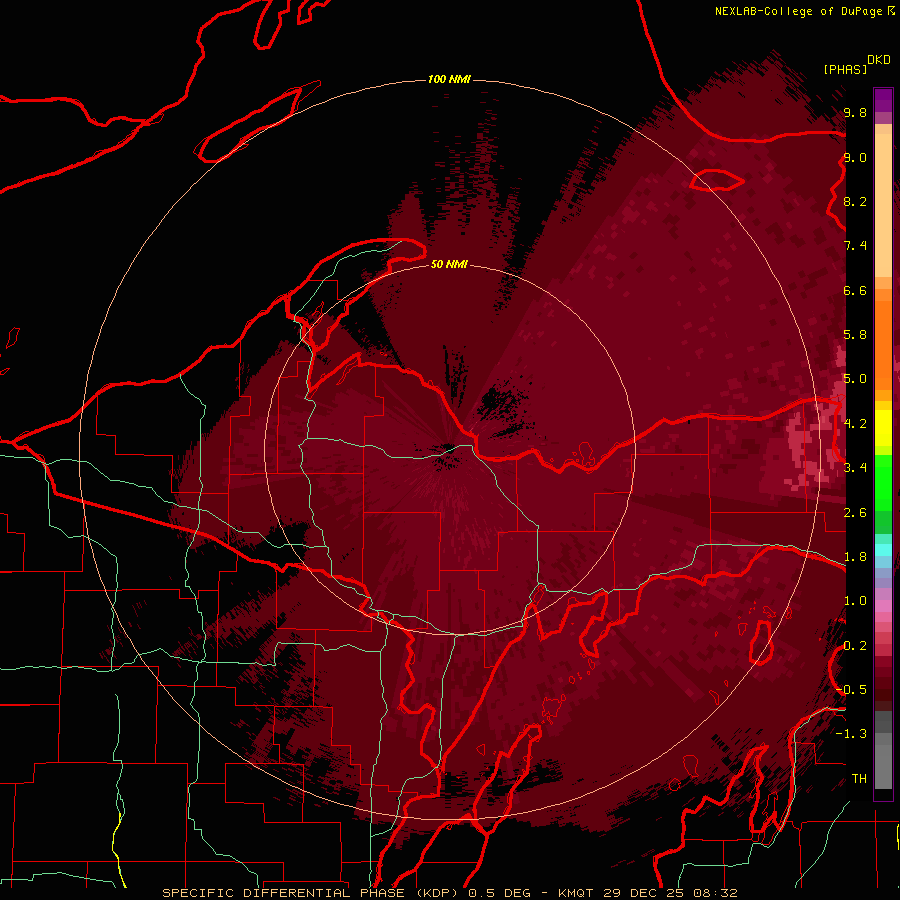
Task: Click the 8.2 legend value
Action: coord(855,201)
